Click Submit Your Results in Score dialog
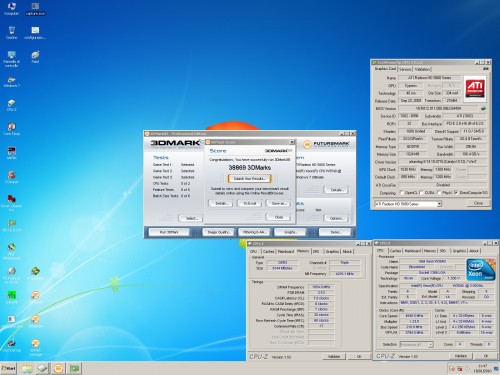Viewport: 500px width, 375px height. [x=250, y=179]
